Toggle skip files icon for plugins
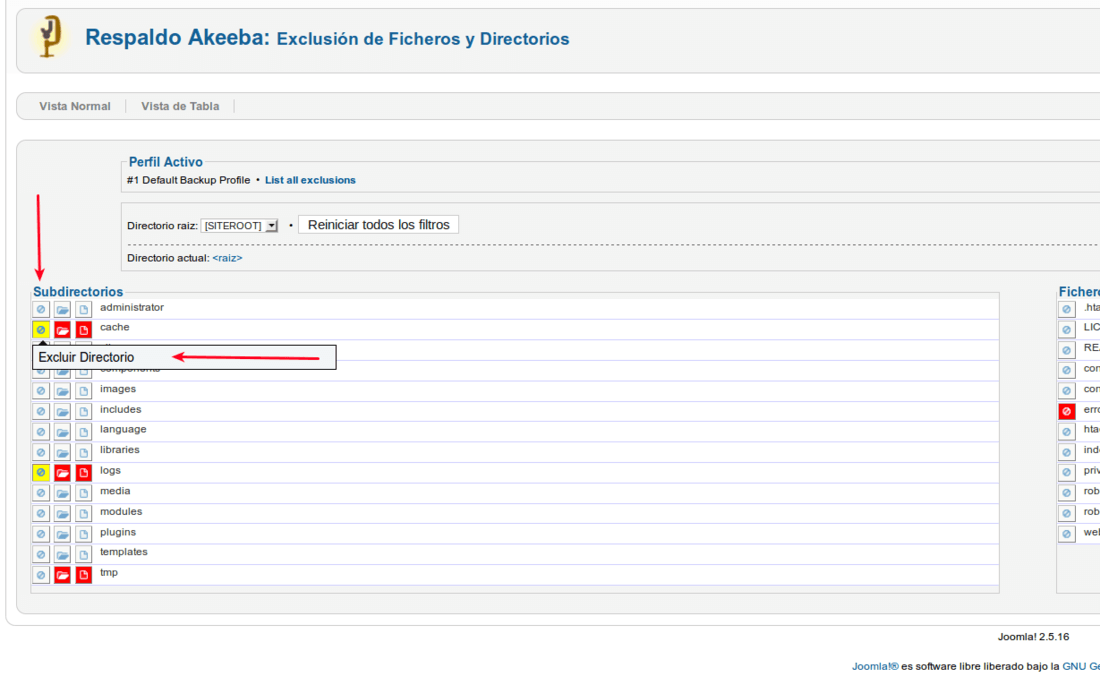This screenshot has height=685, width=1100. (83, 534)
